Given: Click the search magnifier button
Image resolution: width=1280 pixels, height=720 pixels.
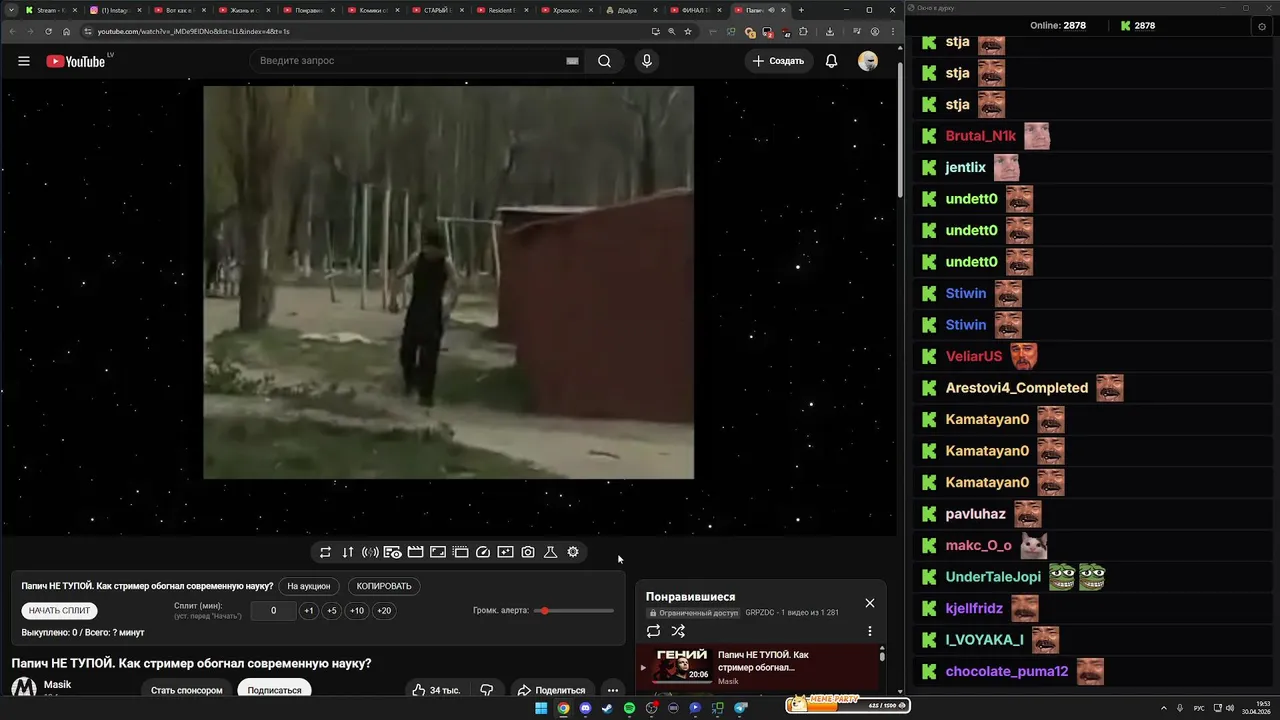Looking at the screenshot, I should coord(604,61).
